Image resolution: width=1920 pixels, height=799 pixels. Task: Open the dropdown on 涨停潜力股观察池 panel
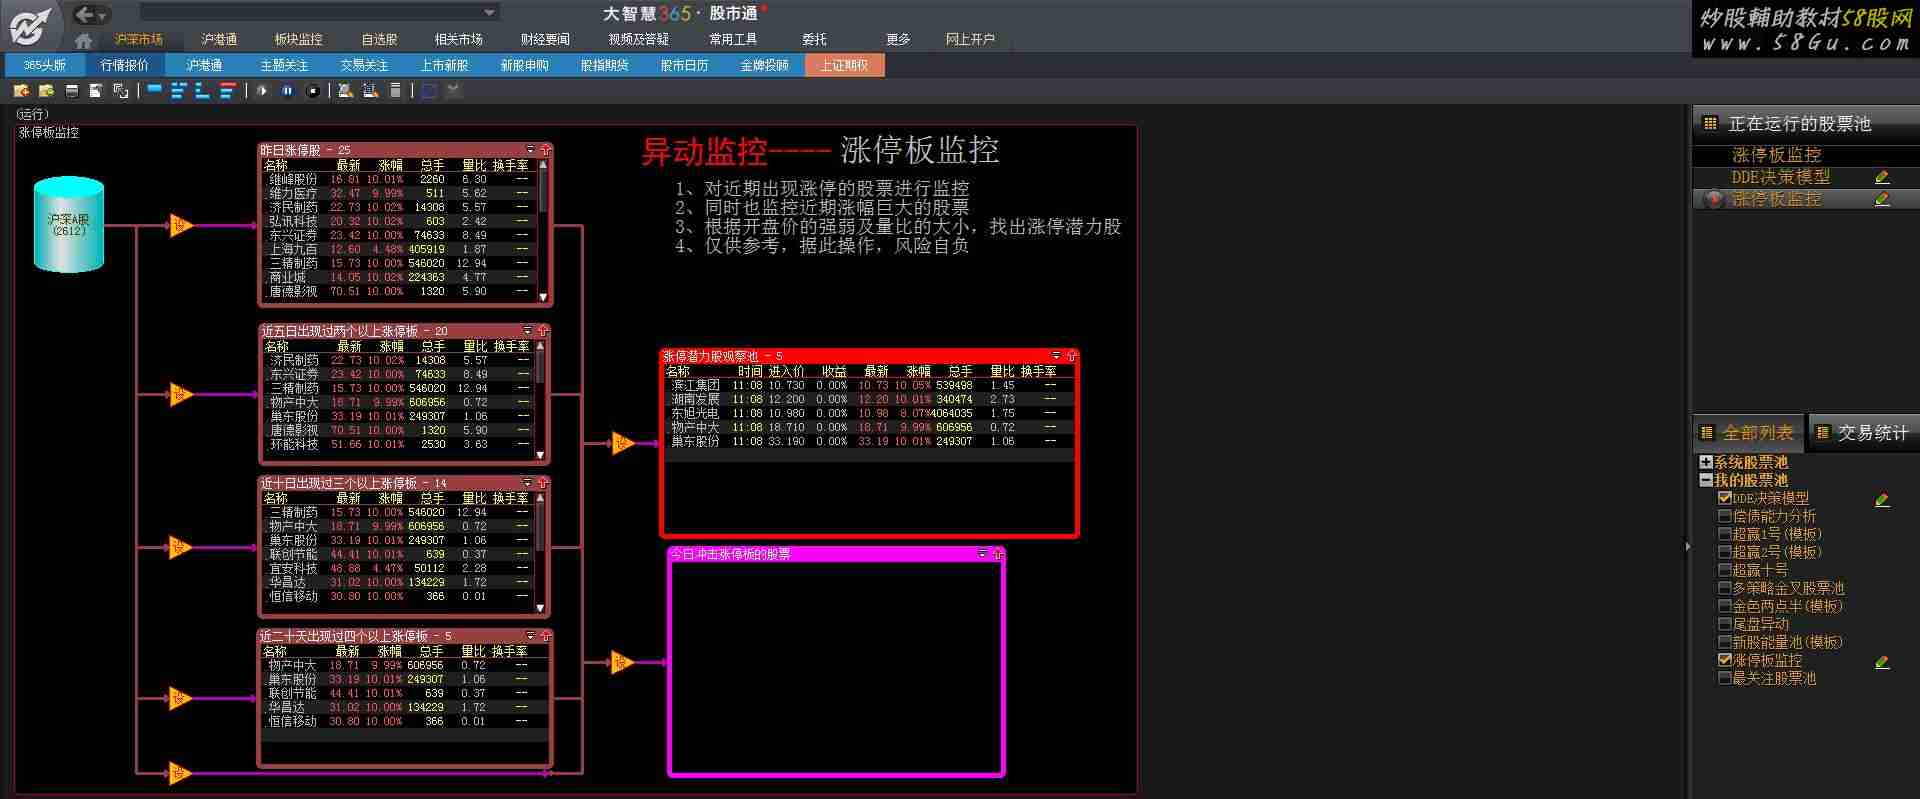click(x=1056, y=355)
